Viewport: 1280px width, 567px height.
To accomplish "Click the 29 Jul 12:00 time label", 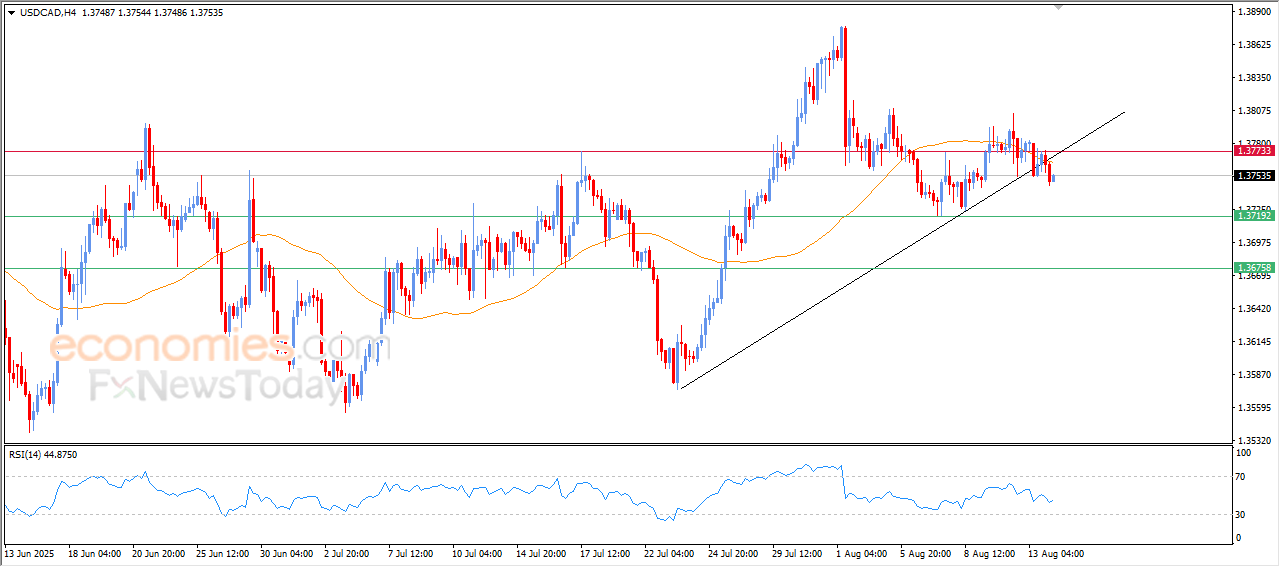I will coord(797,553).
